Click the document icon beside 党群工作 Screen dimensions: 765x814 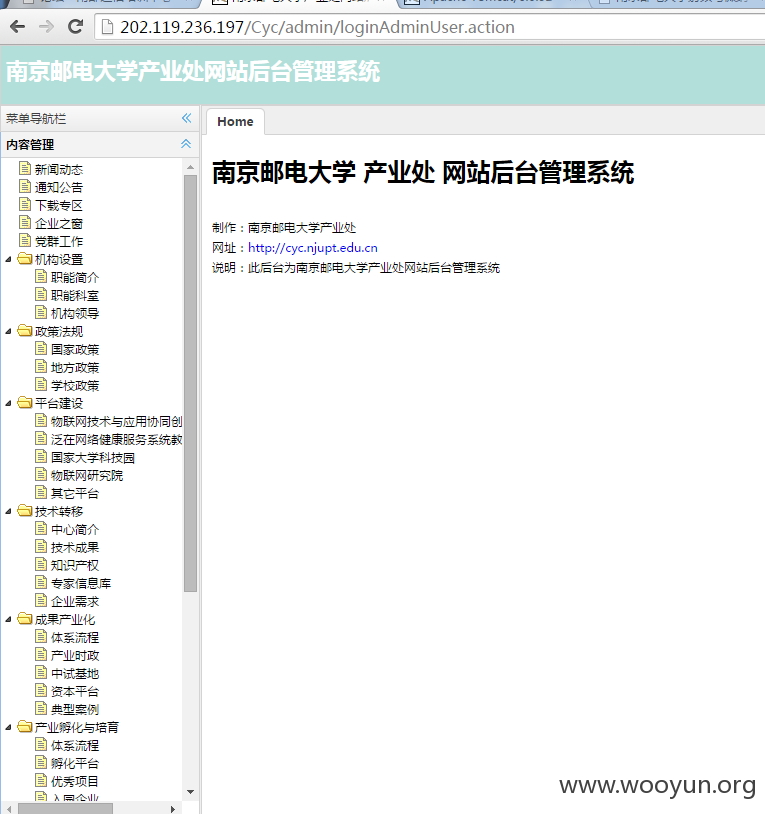[x=25, y=240]
